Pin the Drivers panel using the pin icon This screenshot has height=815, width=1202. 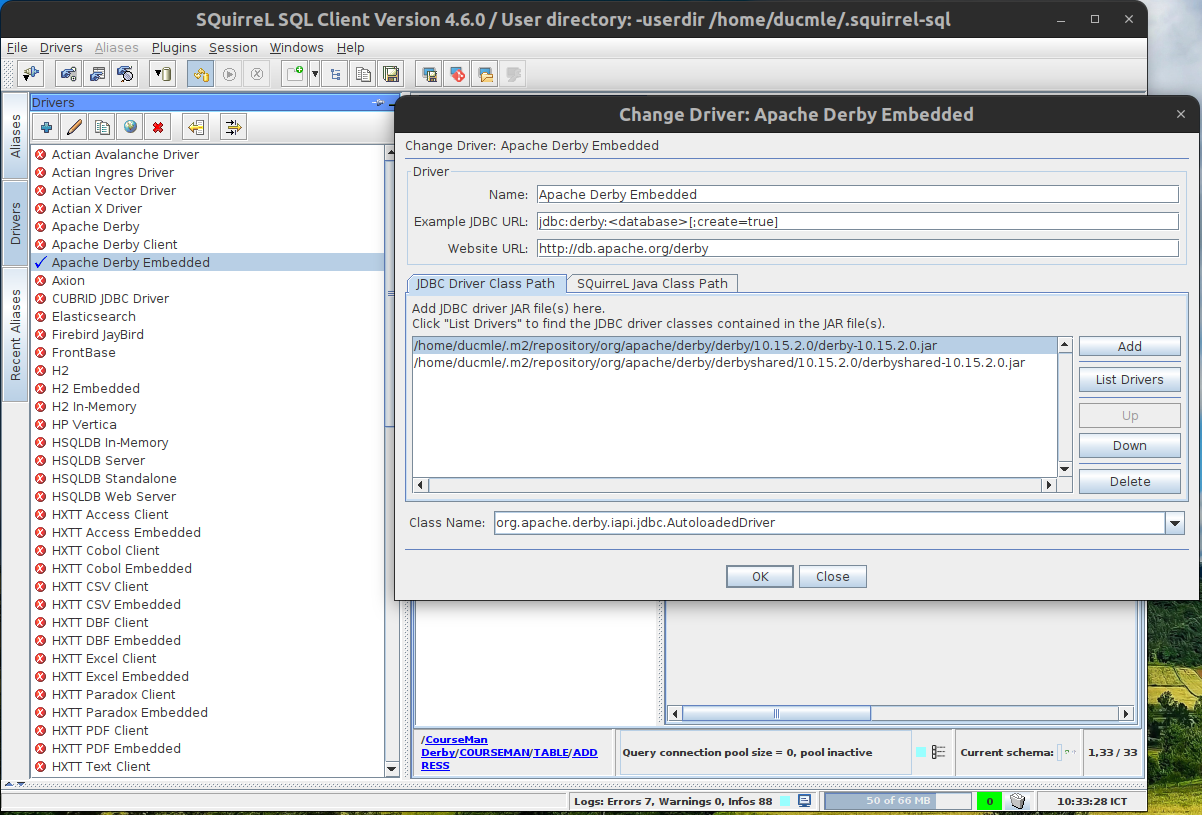coord(379,102)
